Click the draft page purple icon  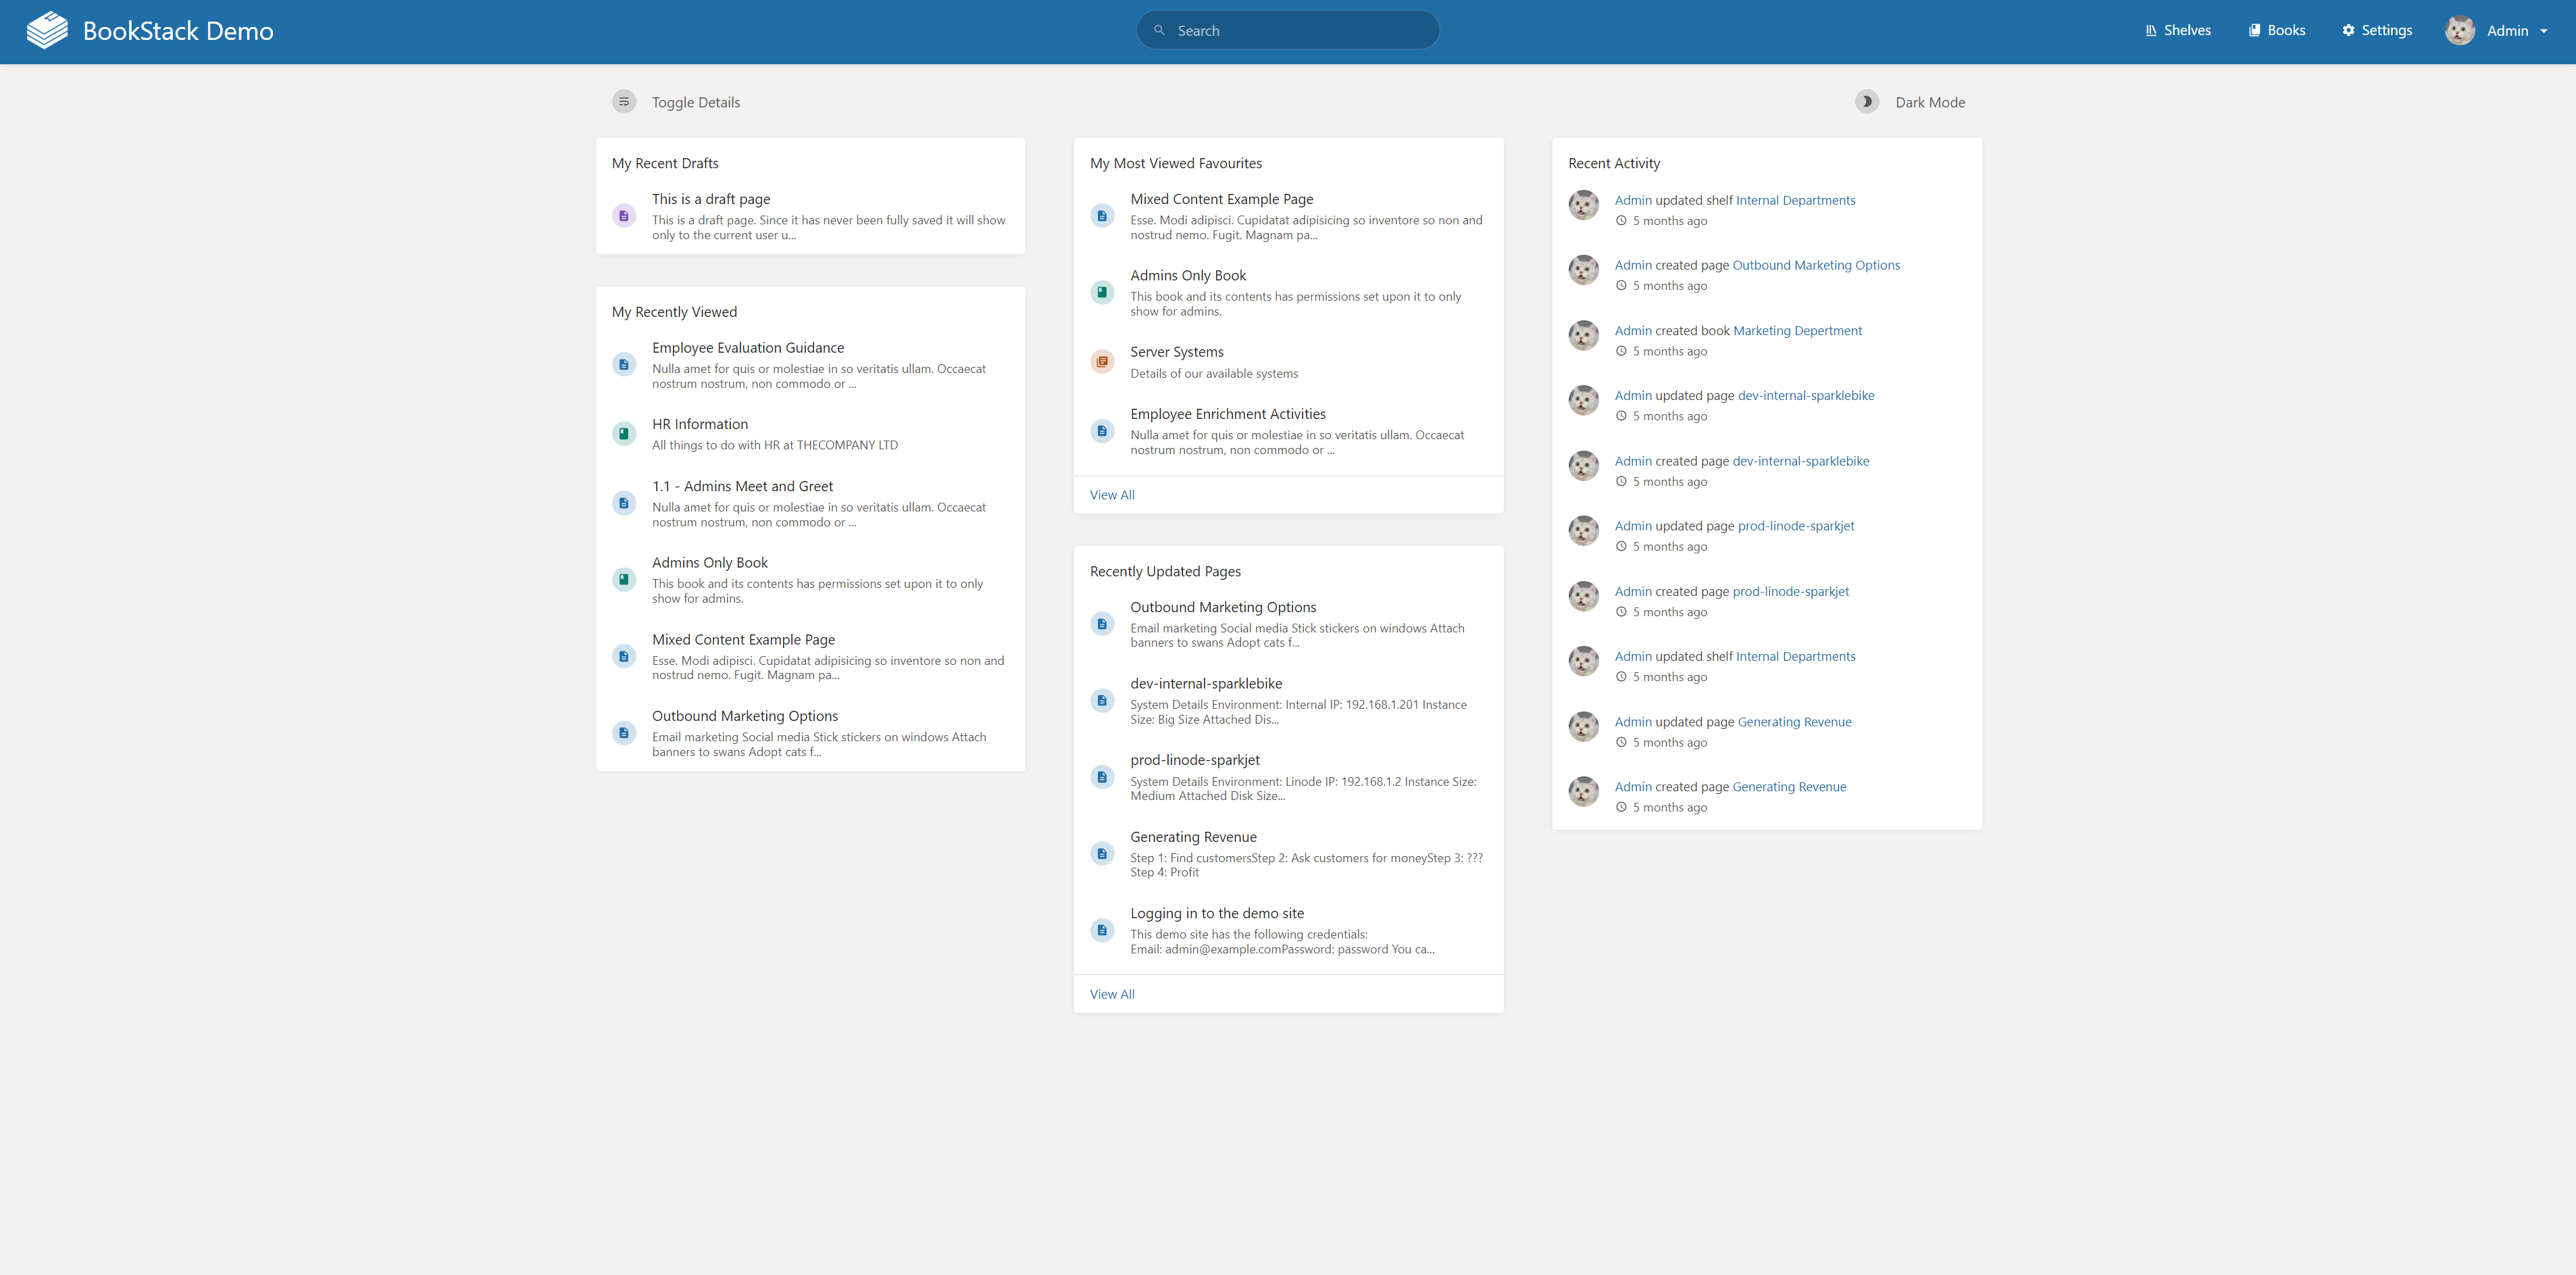624,216
